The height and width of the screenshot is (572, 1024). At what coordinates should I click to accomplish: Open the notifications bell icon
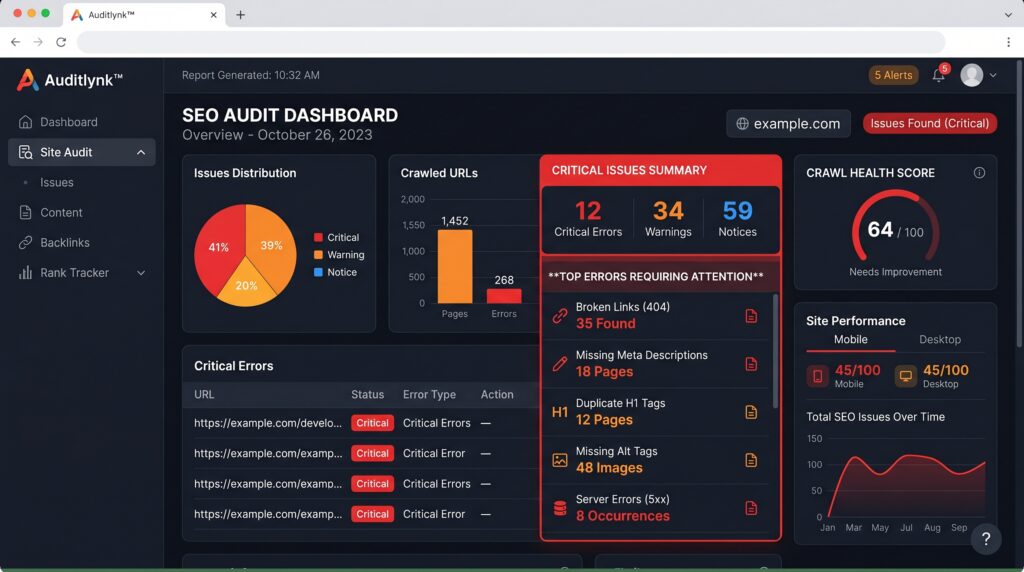938,76
